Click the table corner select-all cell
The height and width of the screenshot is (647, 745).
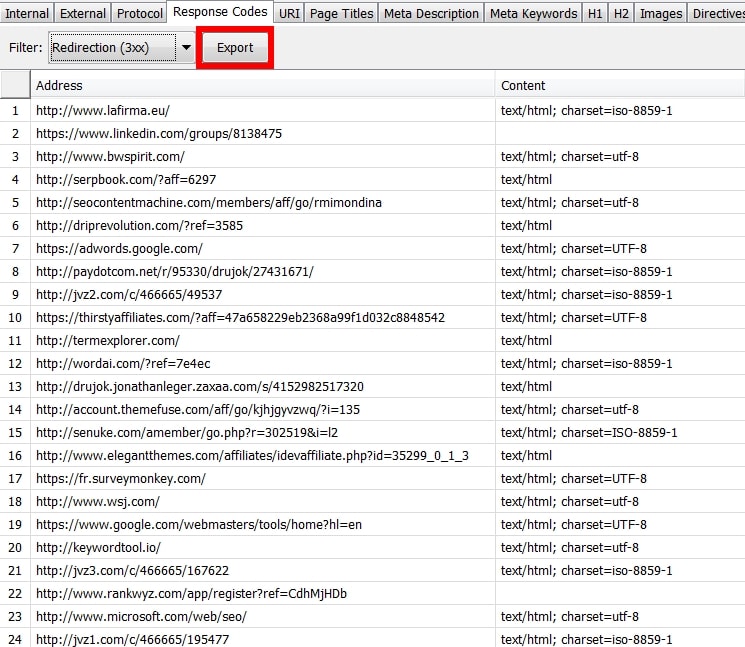pos(15,85)
